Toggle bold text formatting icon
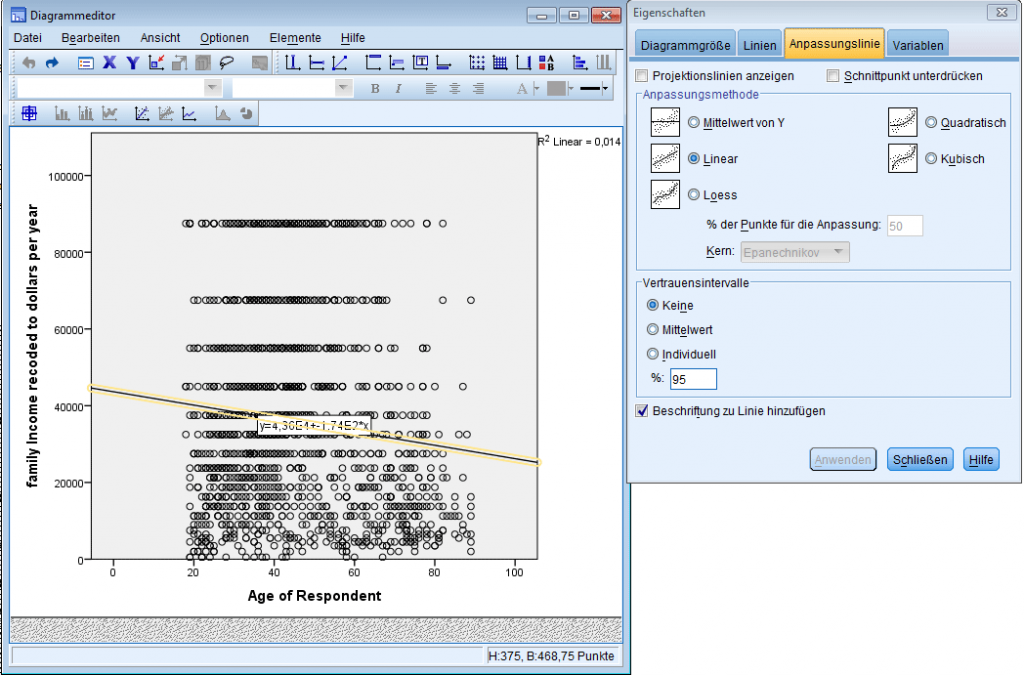The image size is (1024, 675). point(374,89)
